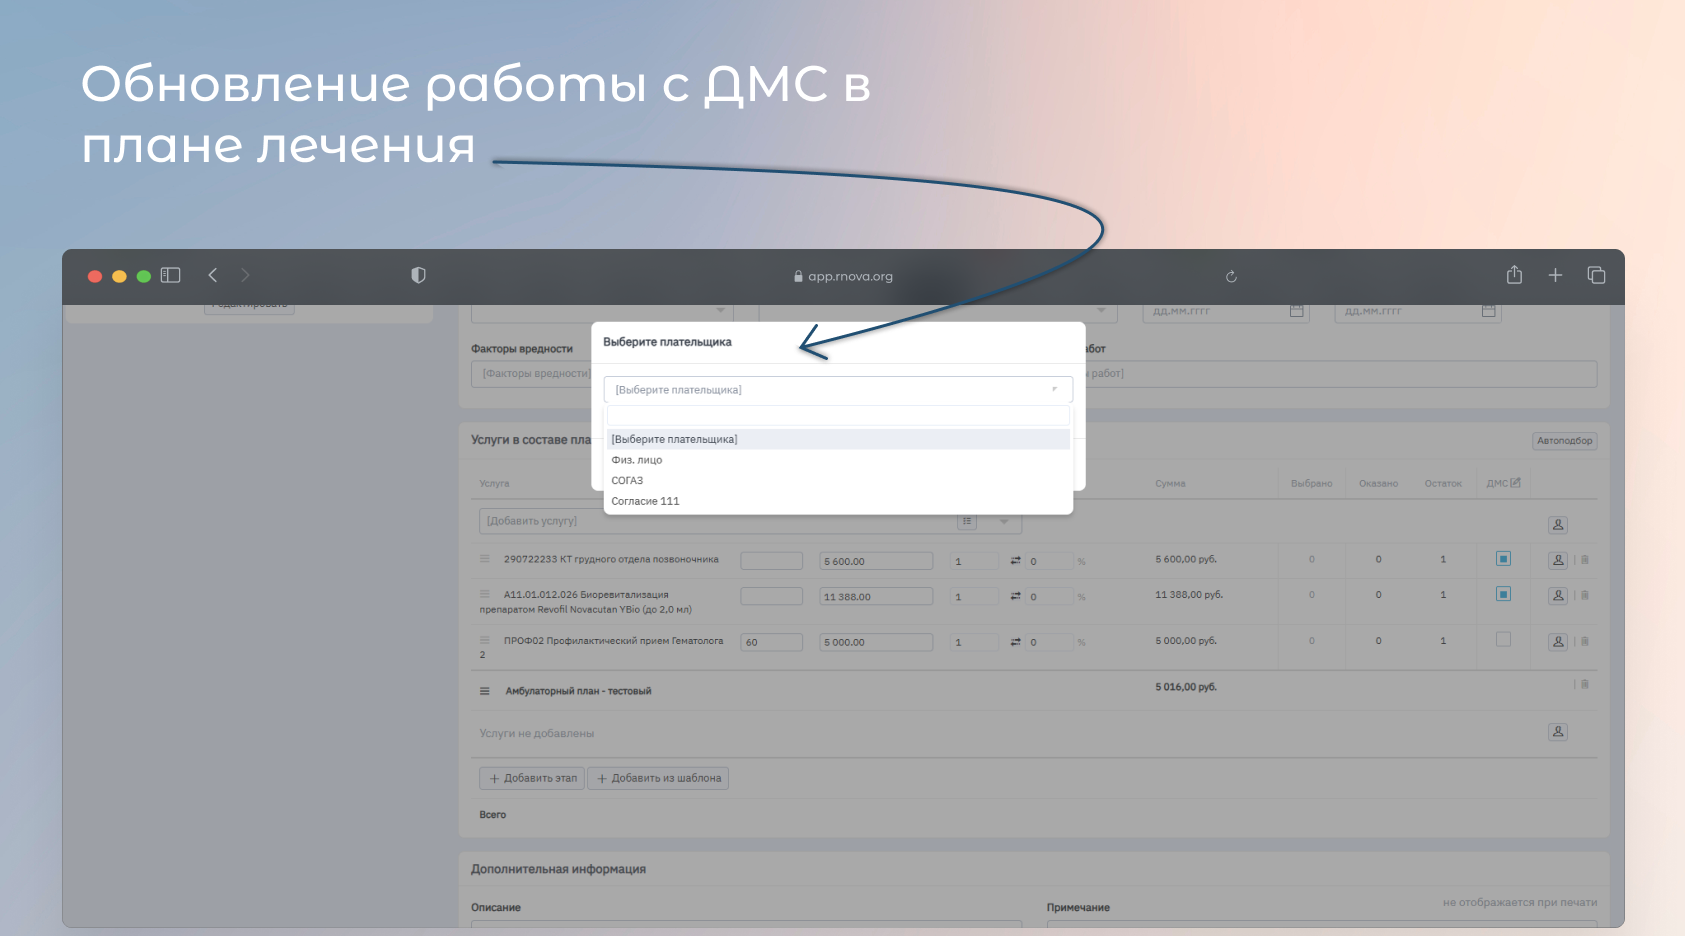
Task: Click the Добавить этап button
Action: click(532, 778)
